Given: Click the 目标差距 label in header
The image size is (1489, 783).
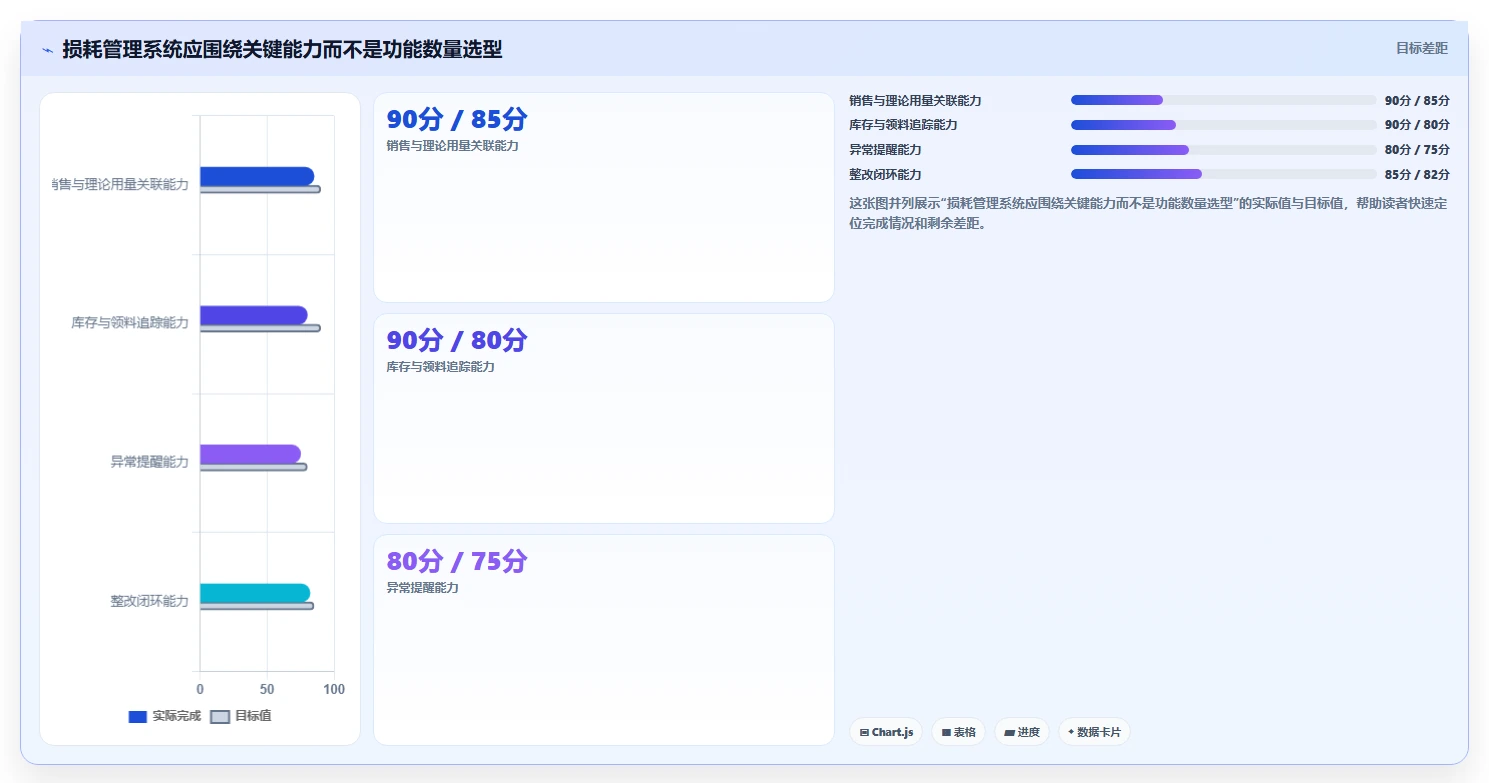Looking at the screenshot, I should (x=1421, y=48).
